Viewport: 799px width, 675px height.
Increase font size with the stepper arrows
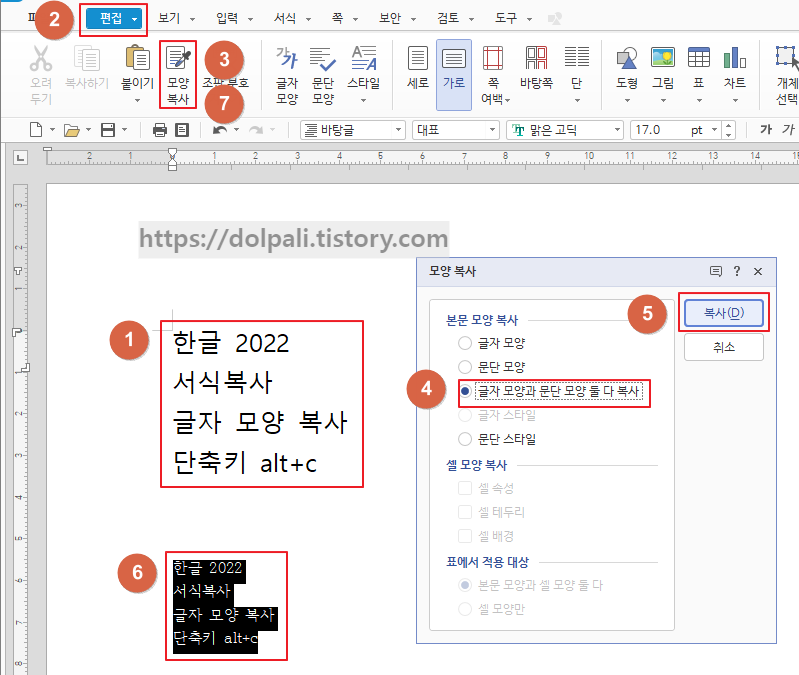point(729,126)
